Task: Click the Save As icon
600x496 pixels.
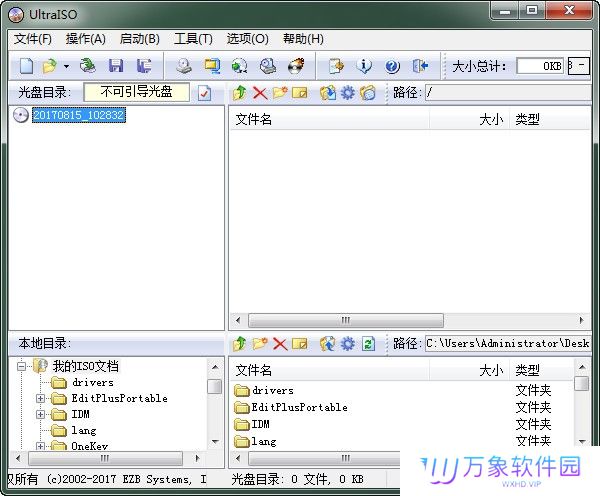Action: (144, 66)
